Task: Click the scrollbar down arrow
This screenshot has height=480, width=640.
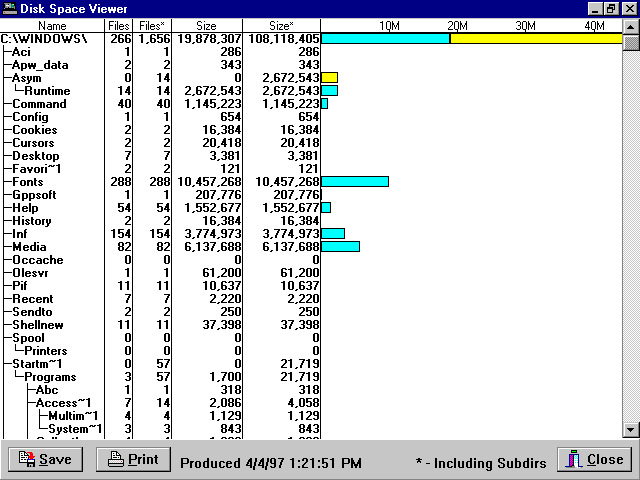Action: (x=631, y=429)
